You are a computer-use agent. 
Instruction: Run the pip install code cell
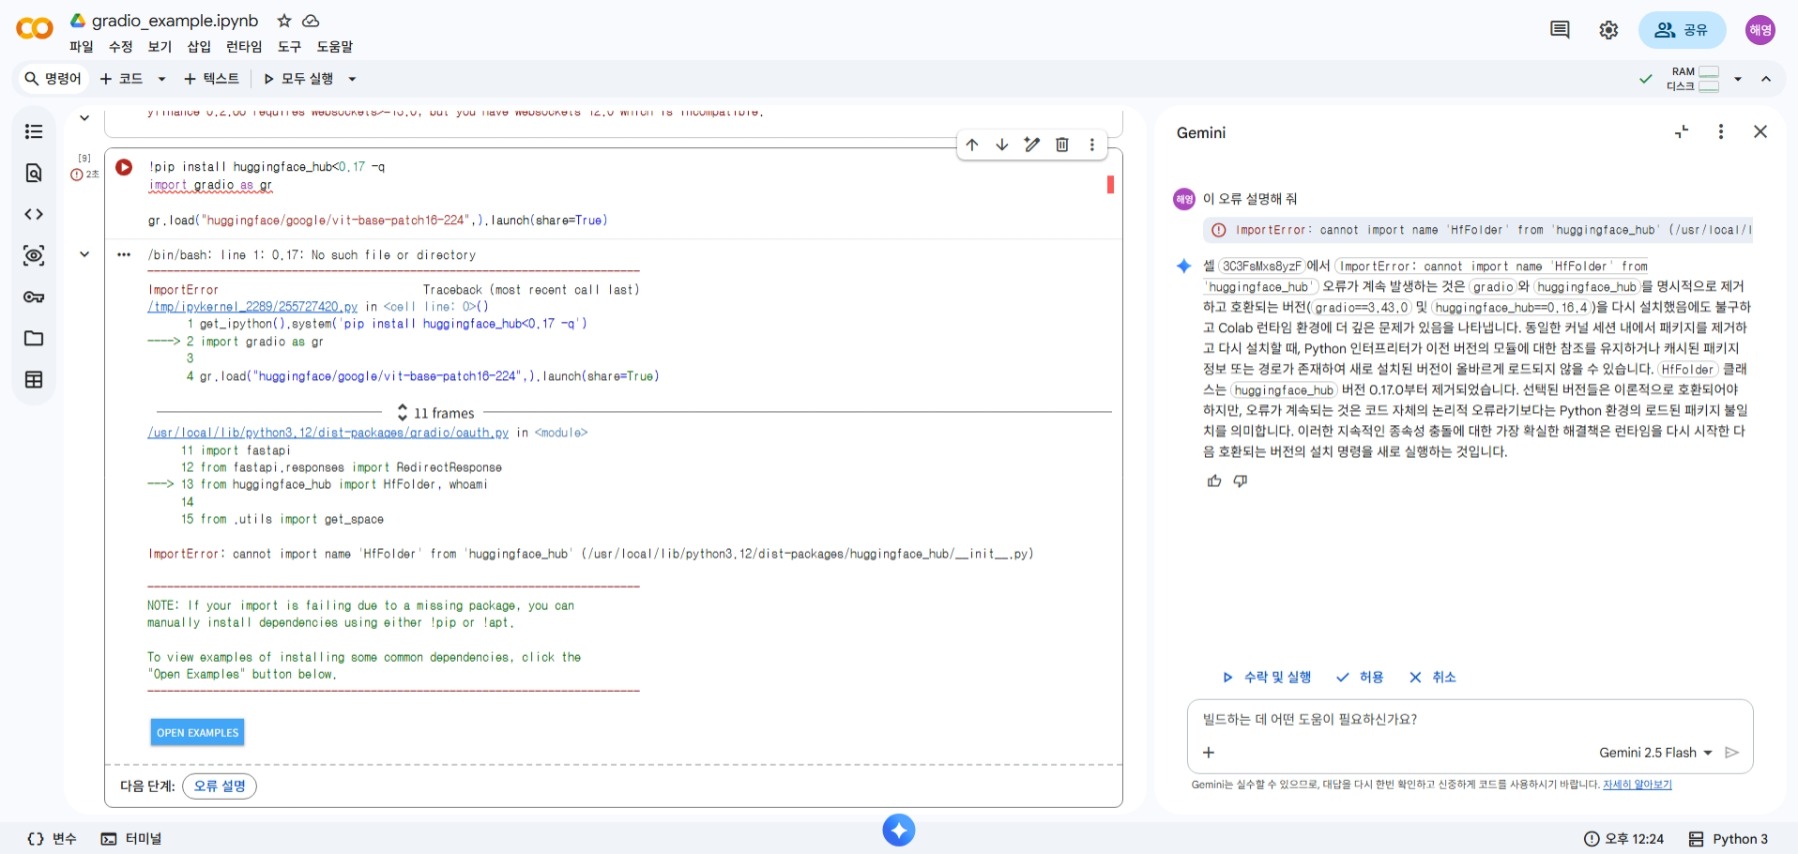(x=124, y=167)
